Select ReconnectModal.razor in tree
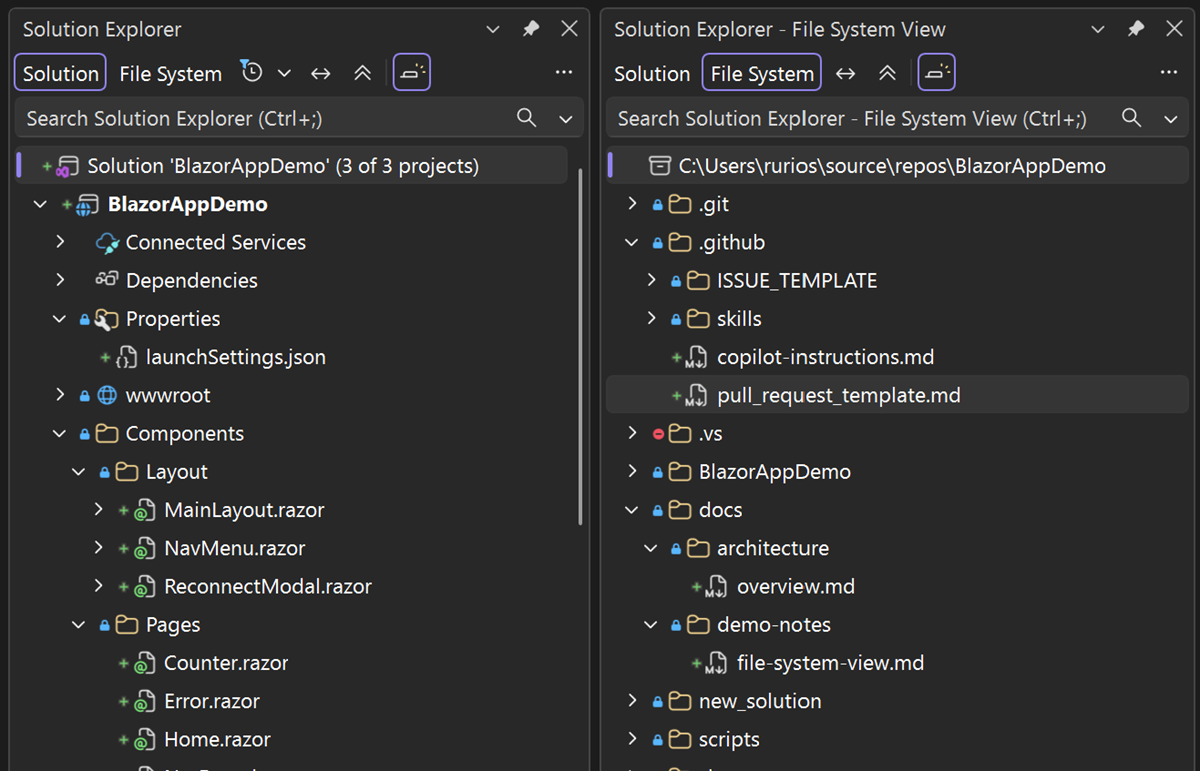 click(x=268, y=586)
